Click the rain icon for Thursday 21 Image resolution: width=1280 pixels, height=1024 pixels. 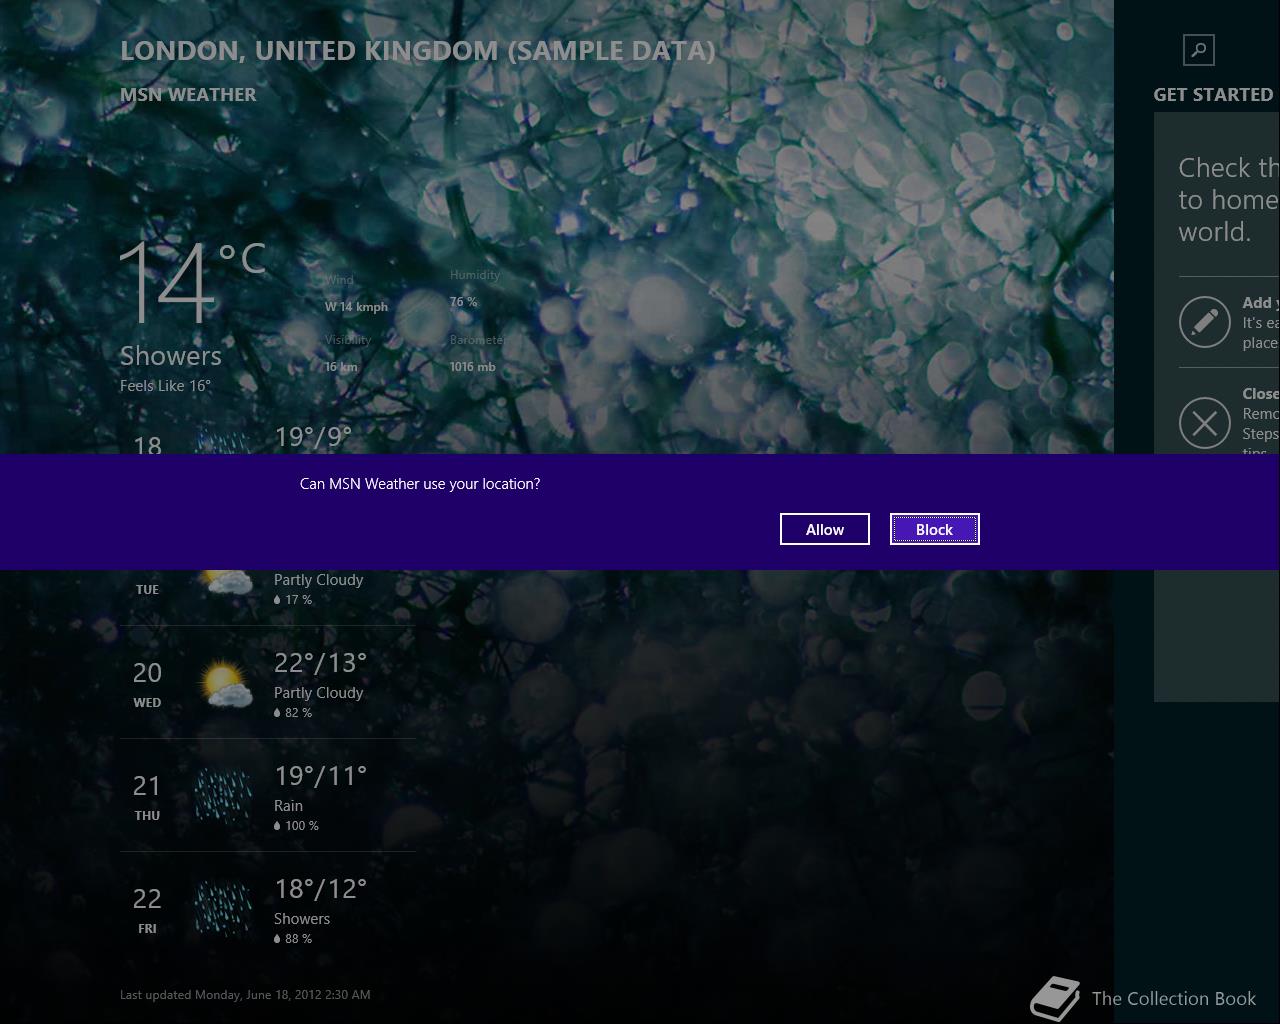click(x=223, y=797)
